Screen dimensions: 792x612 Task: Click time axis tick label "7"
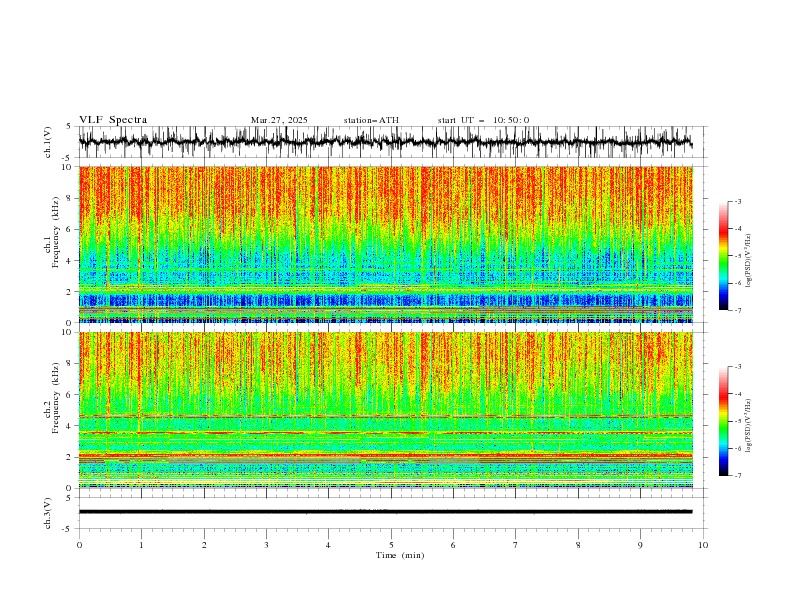coord(516,545)
